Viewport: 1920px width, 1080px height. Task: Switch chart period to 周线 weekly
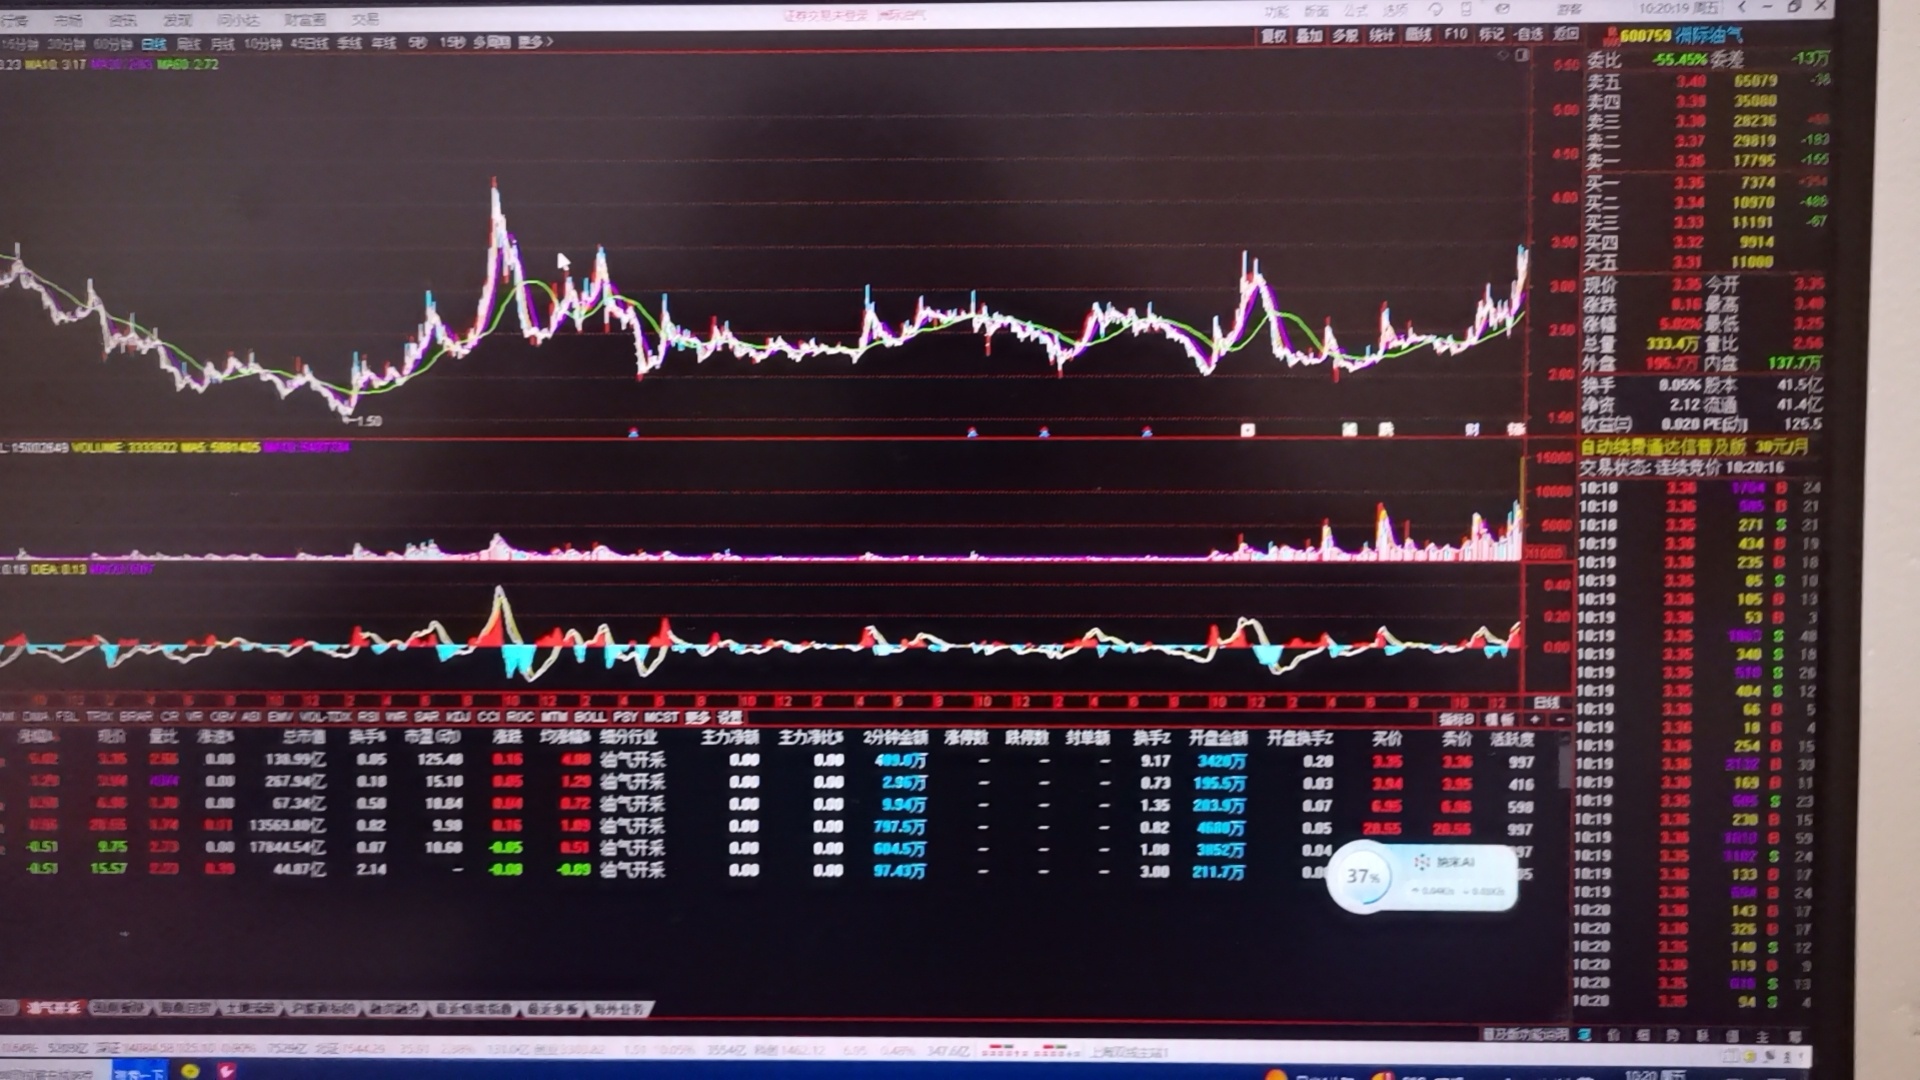tap(188, 44)
